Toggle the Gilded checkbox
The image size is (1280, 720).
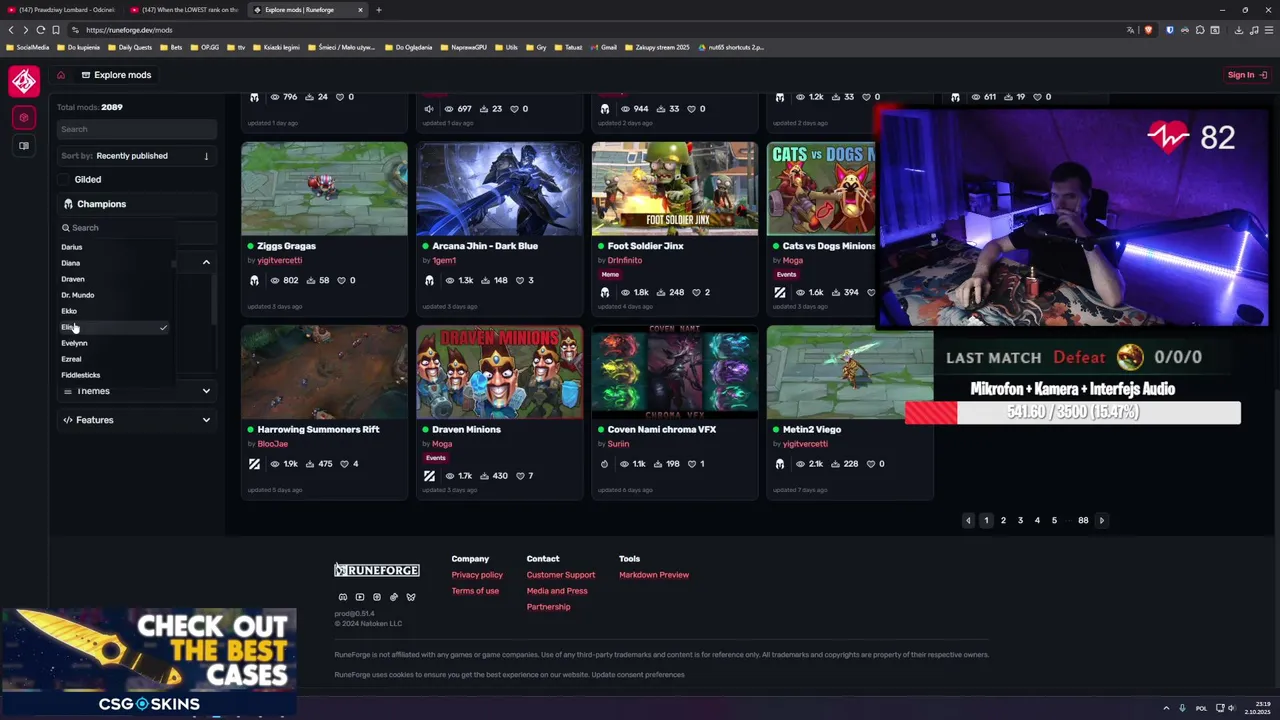coord(65,180)
